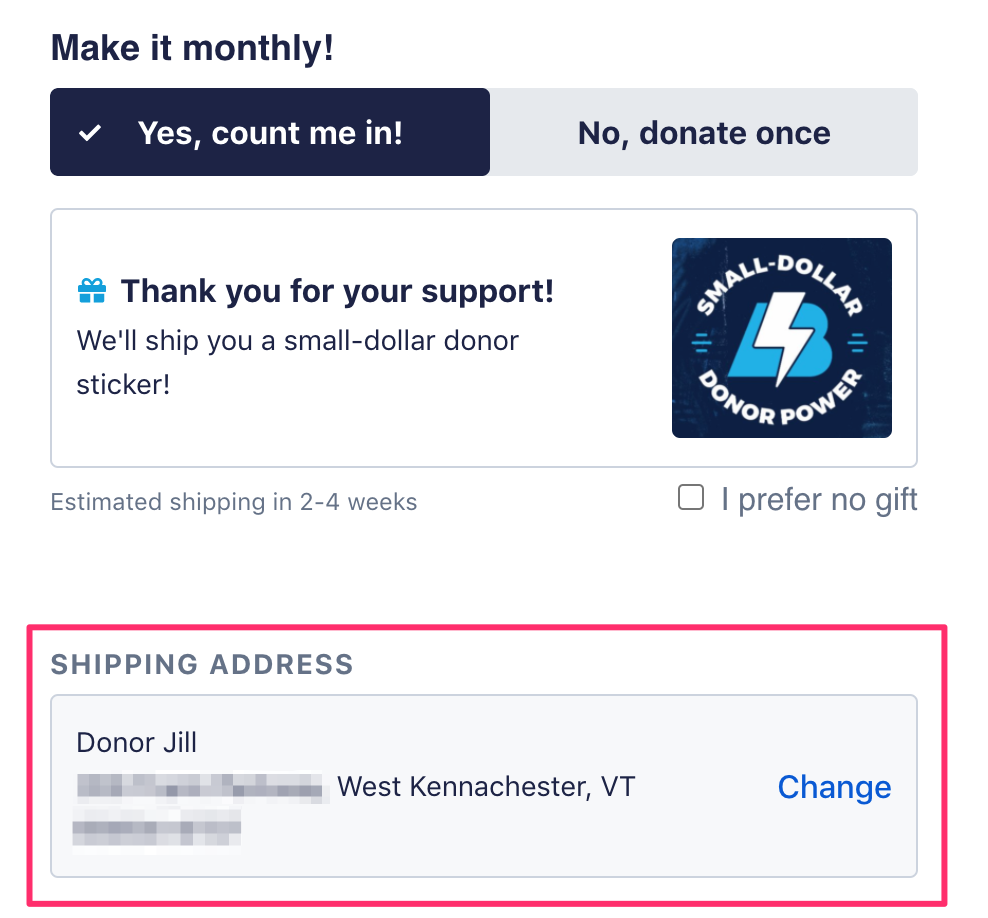Click the blue gift box icon
The height and width of the screenshot is (918, 988).
pos(92,292)
